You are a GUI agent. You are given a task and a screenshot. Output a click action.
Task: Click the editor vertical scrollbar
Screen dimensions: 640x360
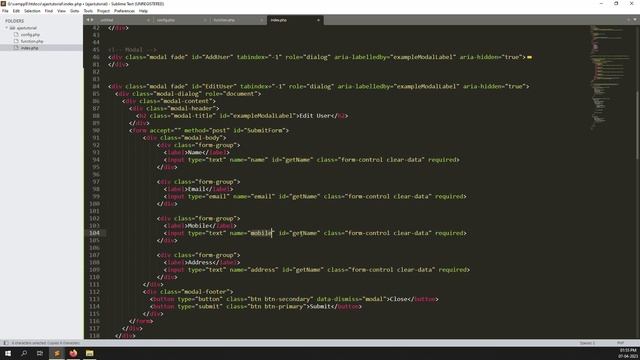(637, 124)
